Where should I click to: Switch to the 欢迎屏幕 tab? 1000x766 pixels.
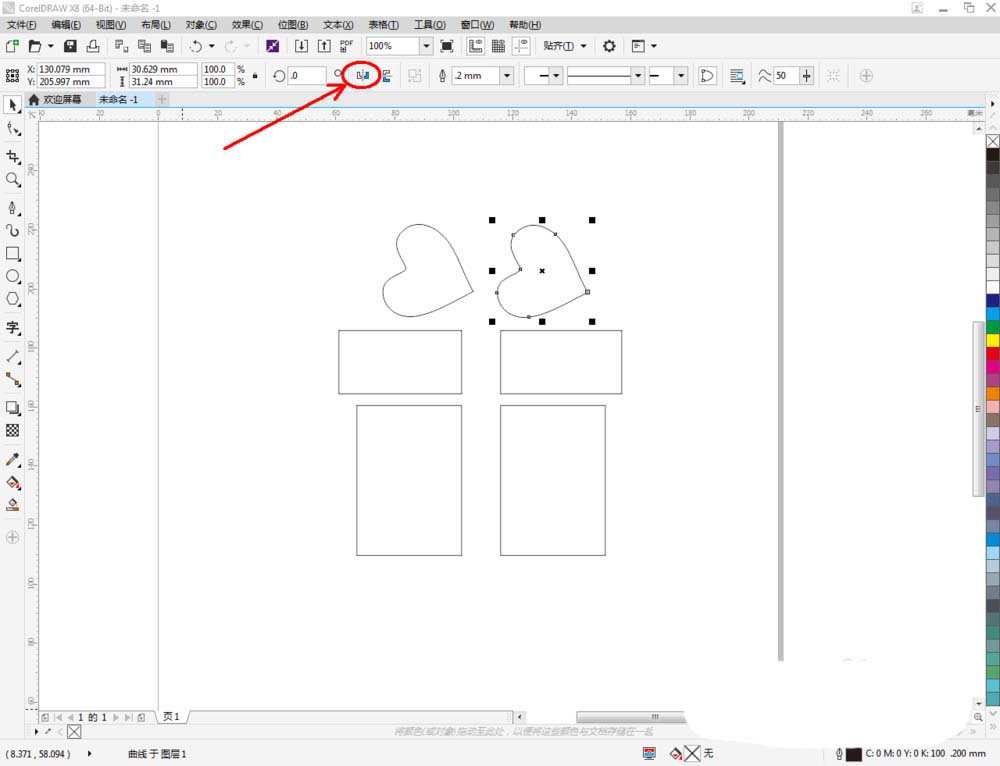point(55,99)
